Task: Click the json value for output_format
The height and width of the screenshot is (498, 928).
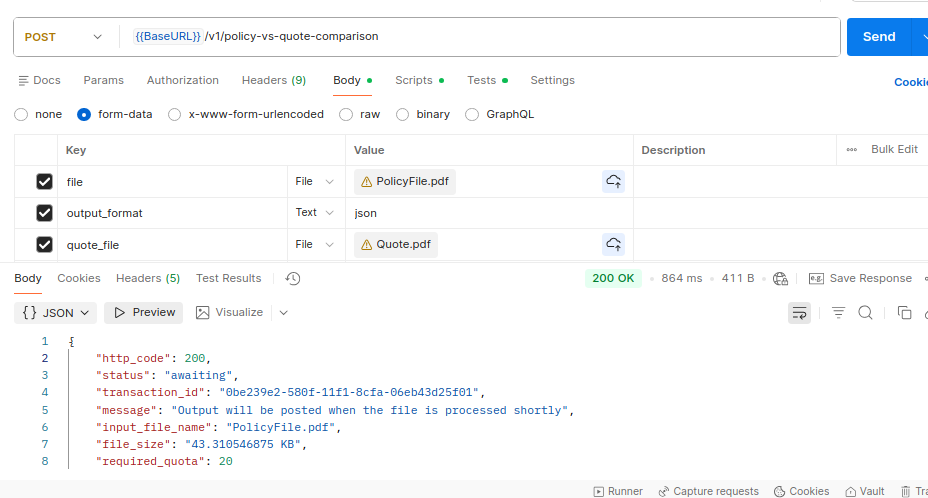Action: [x=365, y=213]
